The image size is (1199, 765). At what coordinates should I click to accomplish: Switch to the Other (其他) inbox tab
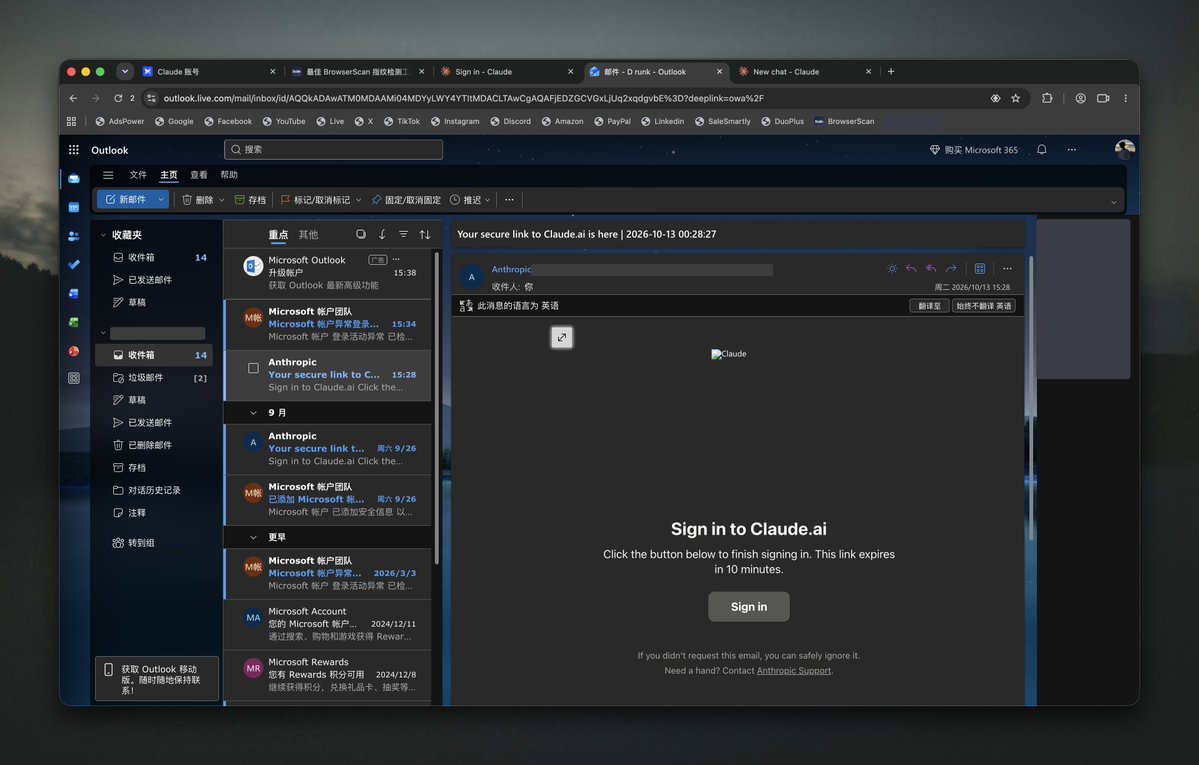click(x=308, y=235)
